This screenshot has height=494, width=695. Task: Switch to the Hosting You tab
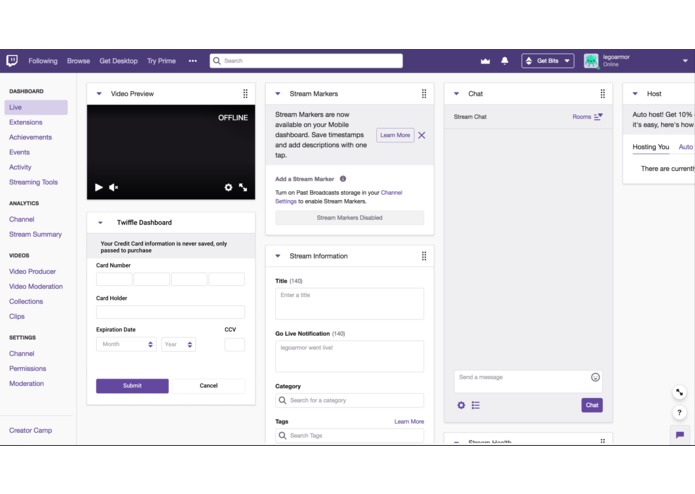[651, 147]
